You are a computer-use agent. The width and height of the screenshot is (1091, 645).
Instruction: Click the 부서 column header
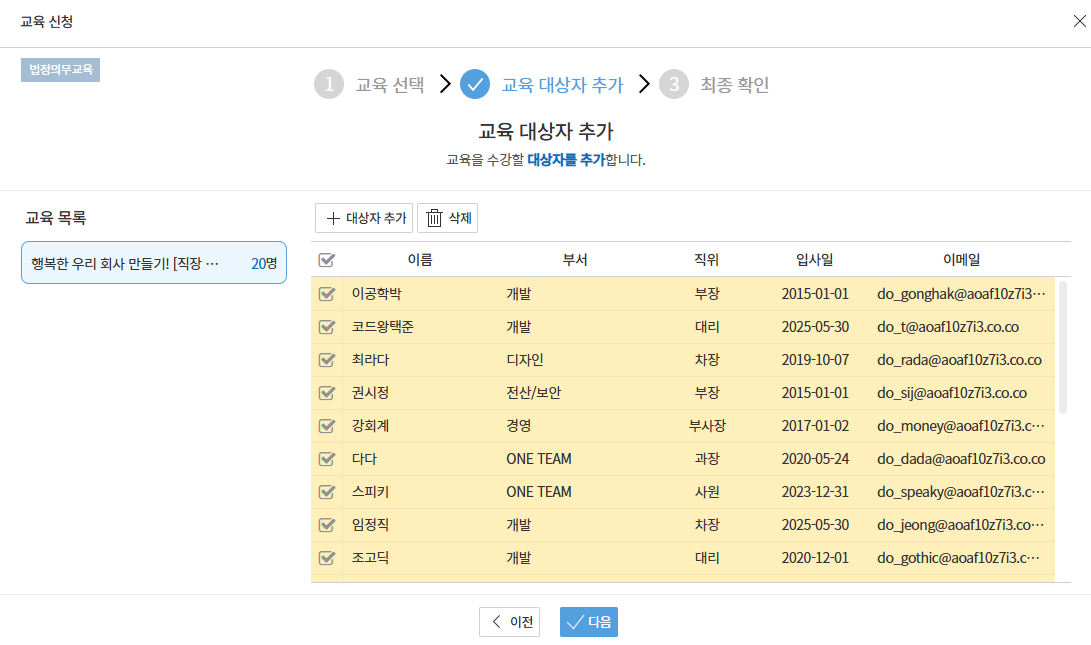coord(575,260)
